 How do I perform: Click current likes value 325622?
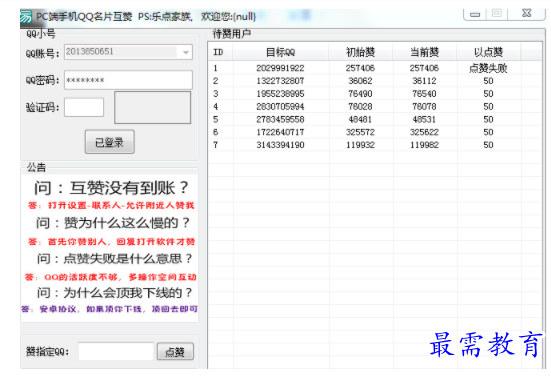424,132
